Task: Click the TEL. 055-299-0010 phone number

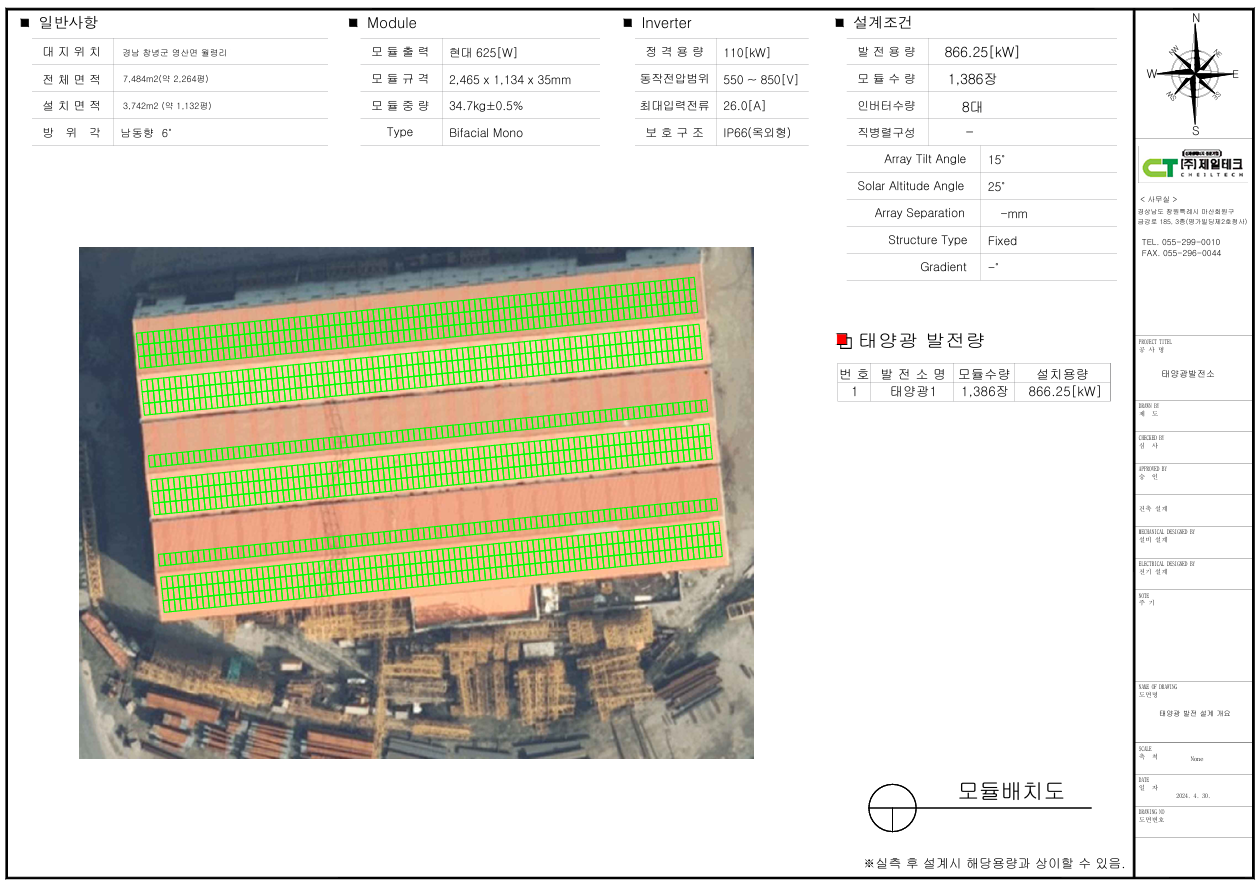Action: tap(1180, 242)
